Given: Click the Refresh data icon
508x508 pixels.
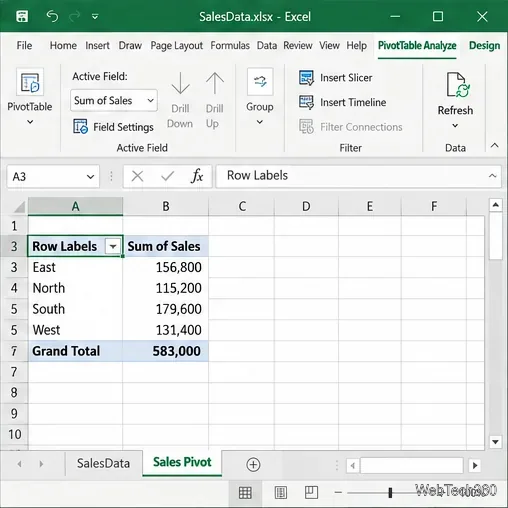Looking at the screenshot, I should point(458,85).
